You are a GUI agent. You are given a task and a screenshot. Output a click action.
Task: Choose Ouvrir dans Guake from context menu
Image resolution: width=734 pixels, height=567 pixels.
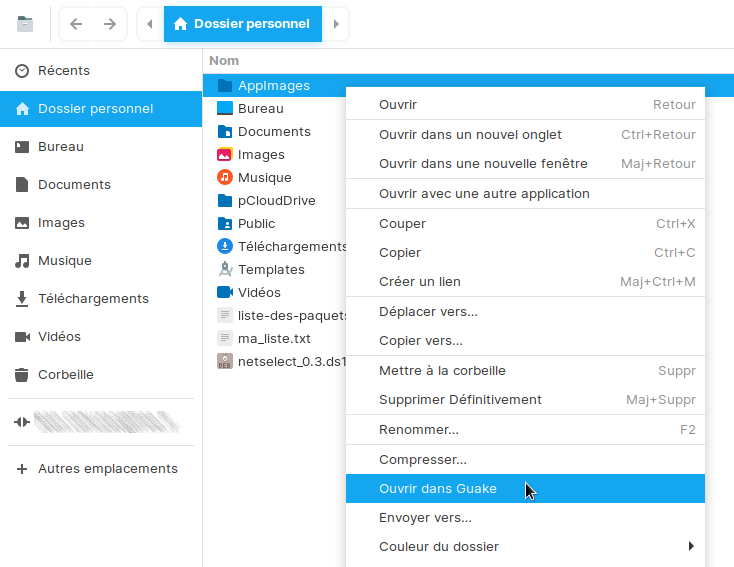[438, 489]
